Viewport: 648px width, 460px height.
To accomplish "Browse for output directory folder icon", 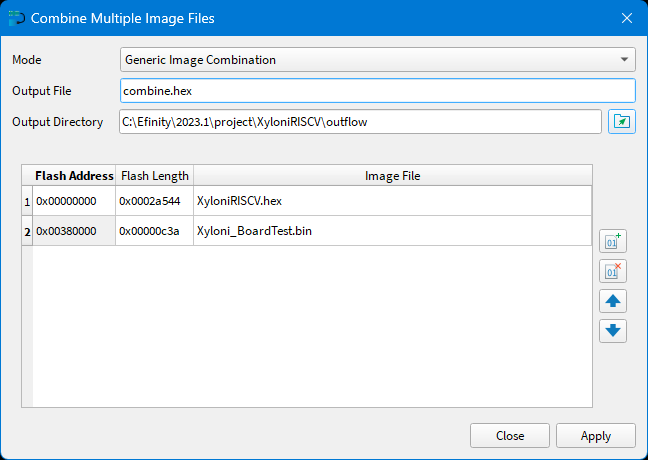I will click(x=622, y=122).
